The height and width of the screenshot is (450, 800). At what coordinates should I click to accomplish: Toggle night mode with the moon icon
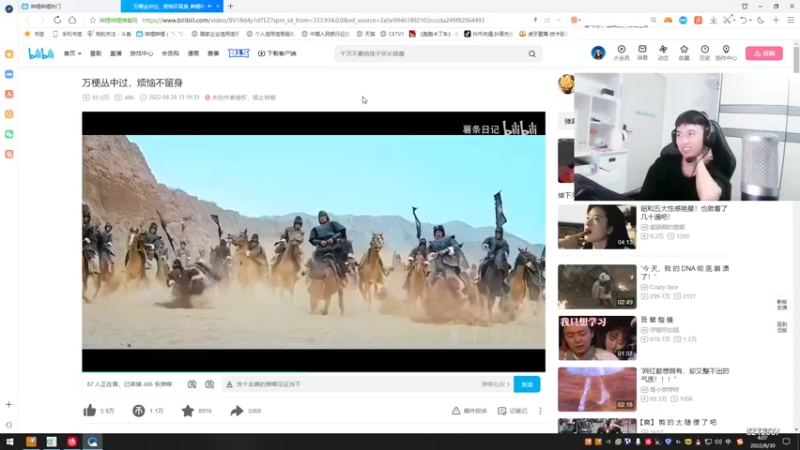761,20
